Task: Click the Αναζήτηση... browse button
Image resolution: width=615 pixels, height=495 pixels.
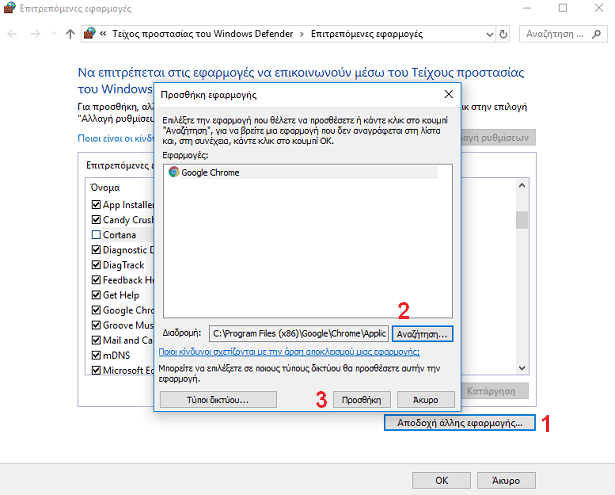Action: 422,334
